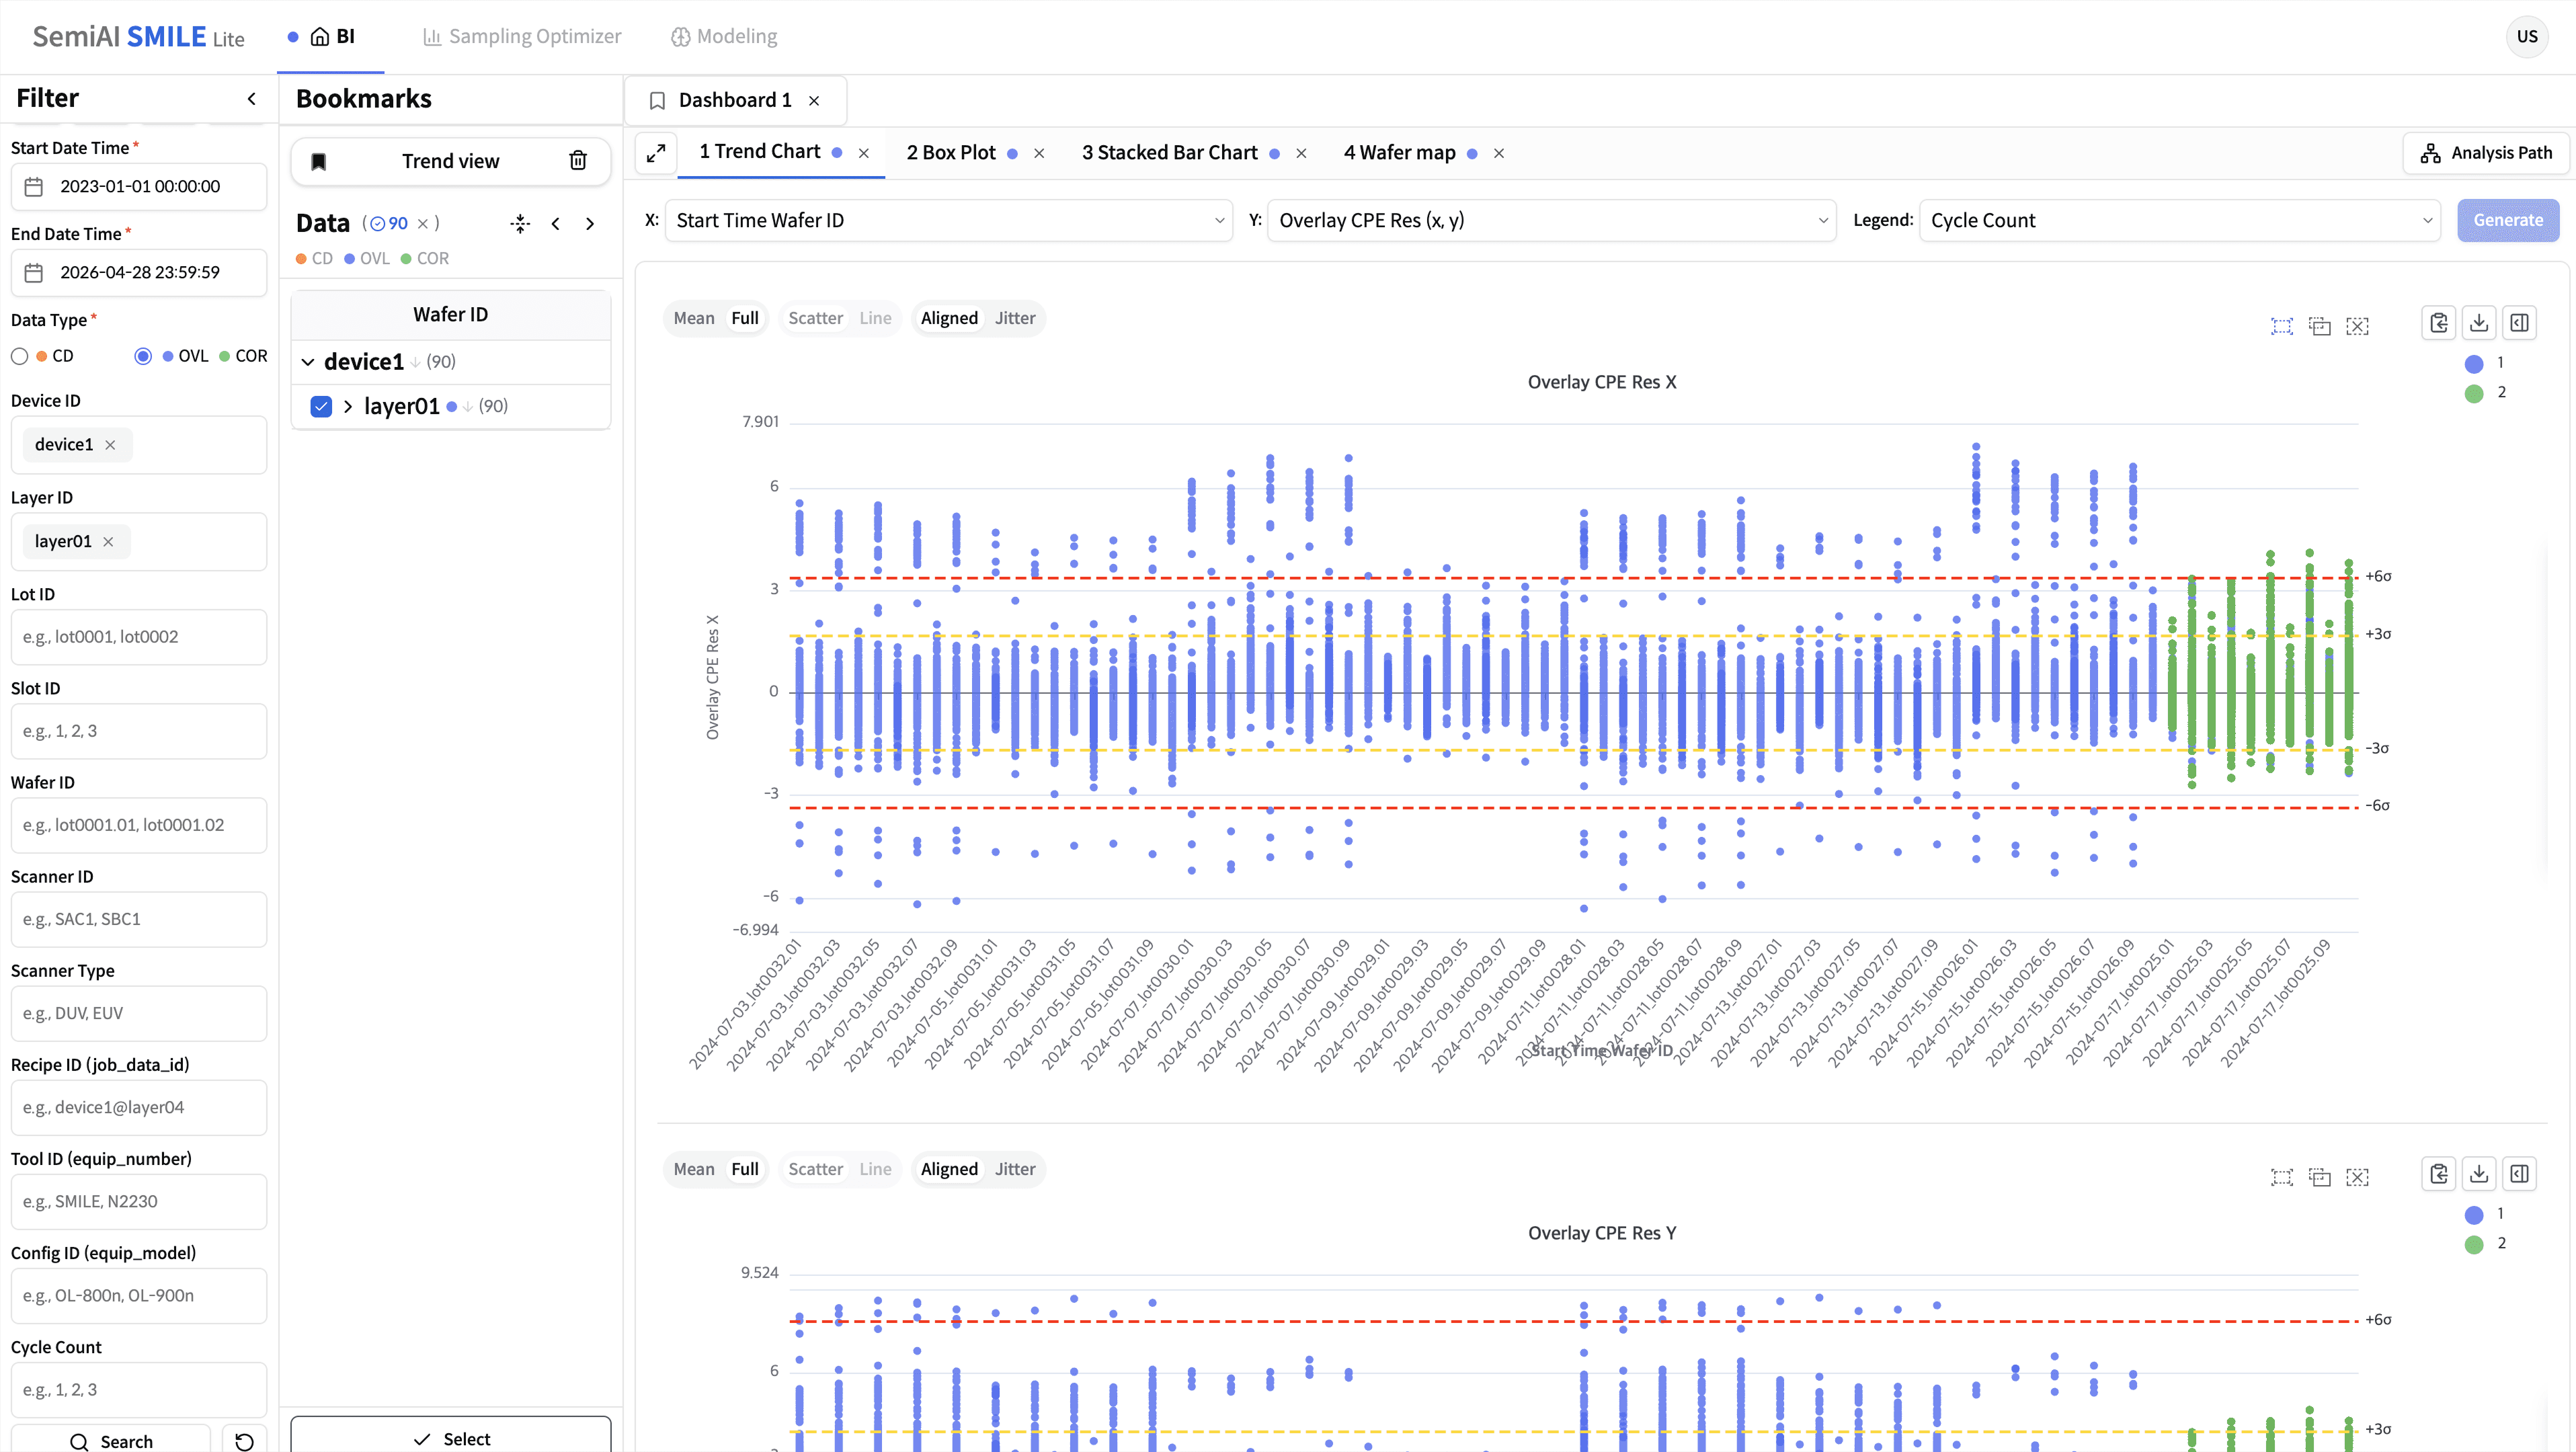Click the Lot ID input field
Viewport: 2576px width, 1452px height.
139,638
